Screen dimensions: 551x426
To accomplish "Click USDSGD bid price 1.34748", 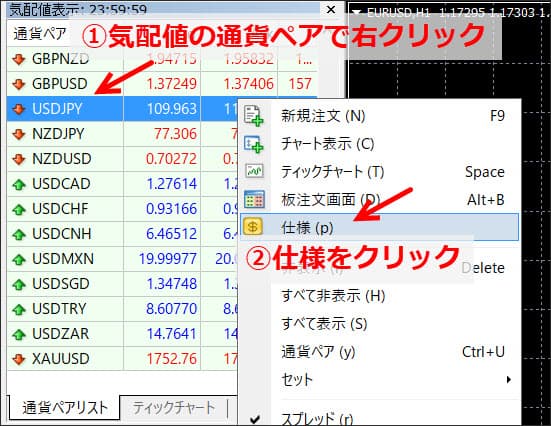I will pos(171,284).
